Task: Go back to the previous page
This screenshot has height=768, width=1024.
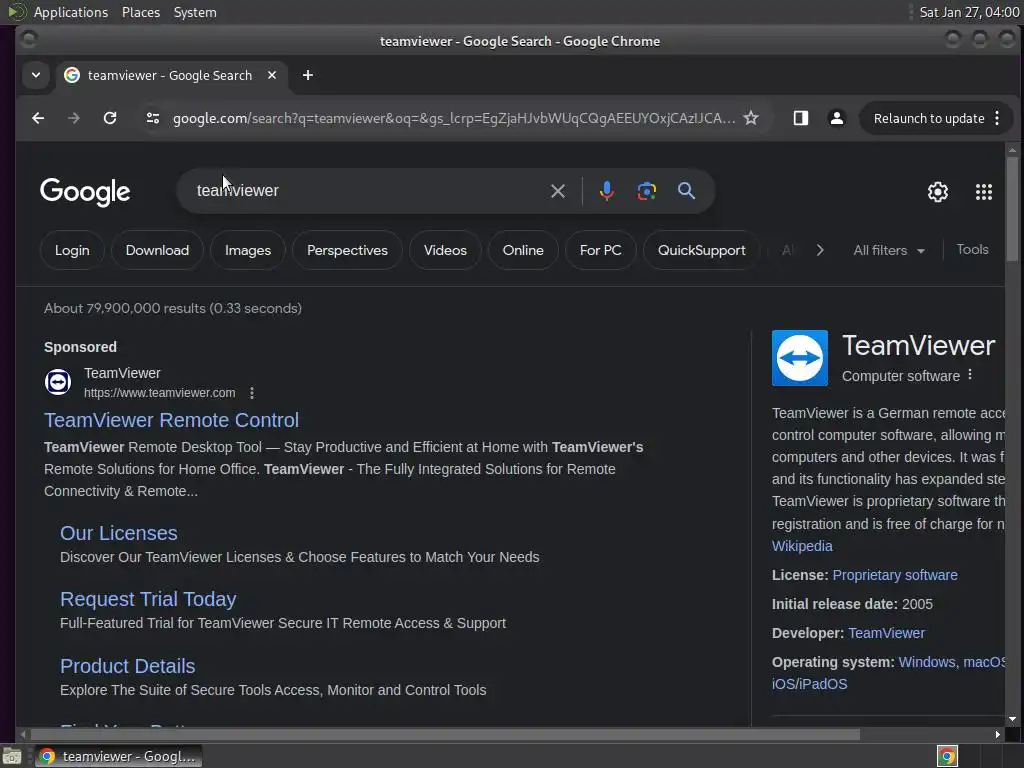Action: [38, 118]
